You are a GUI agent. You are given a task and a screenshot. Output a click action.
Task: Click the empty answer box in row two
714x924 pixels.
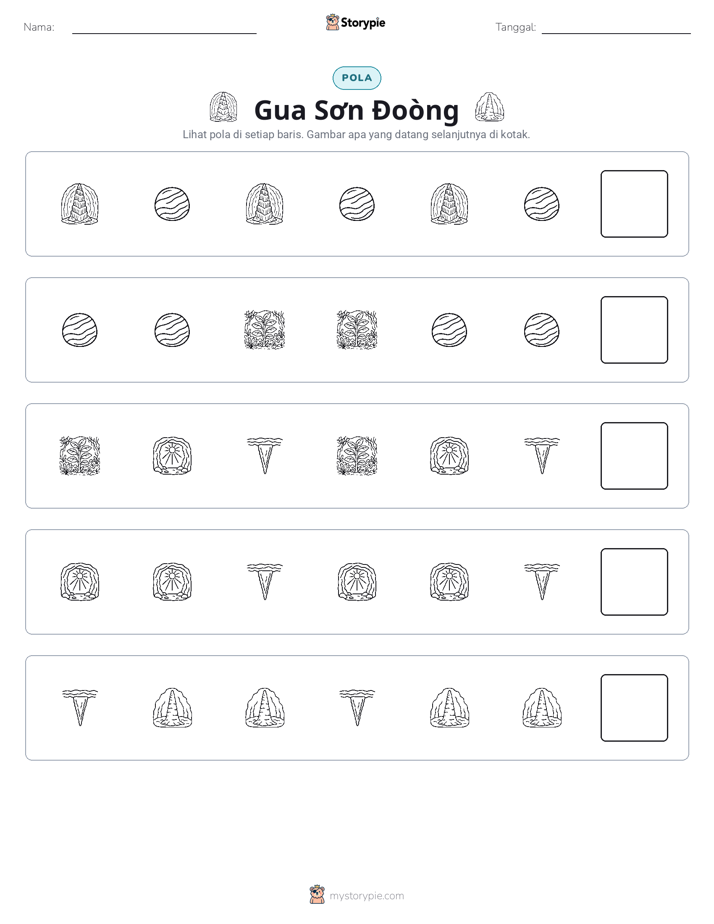[634, 330]
